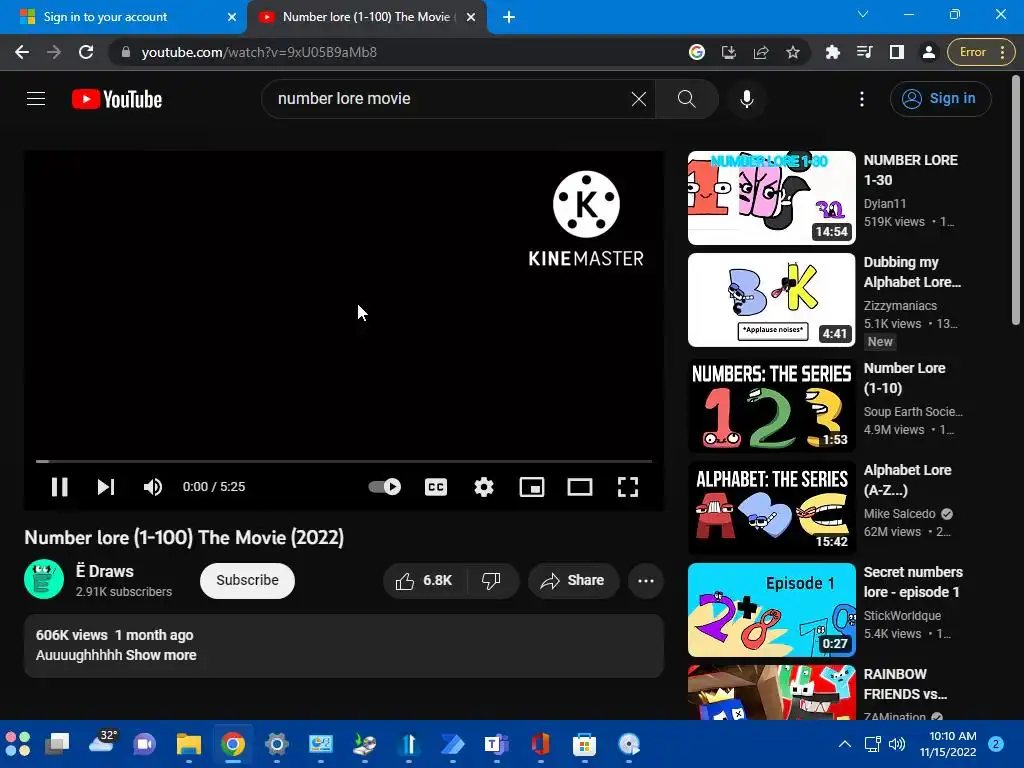Show hidden tray icons chevron
Image resolution: width=1024 pixels, height=768 pixels.
click(844, 744)
